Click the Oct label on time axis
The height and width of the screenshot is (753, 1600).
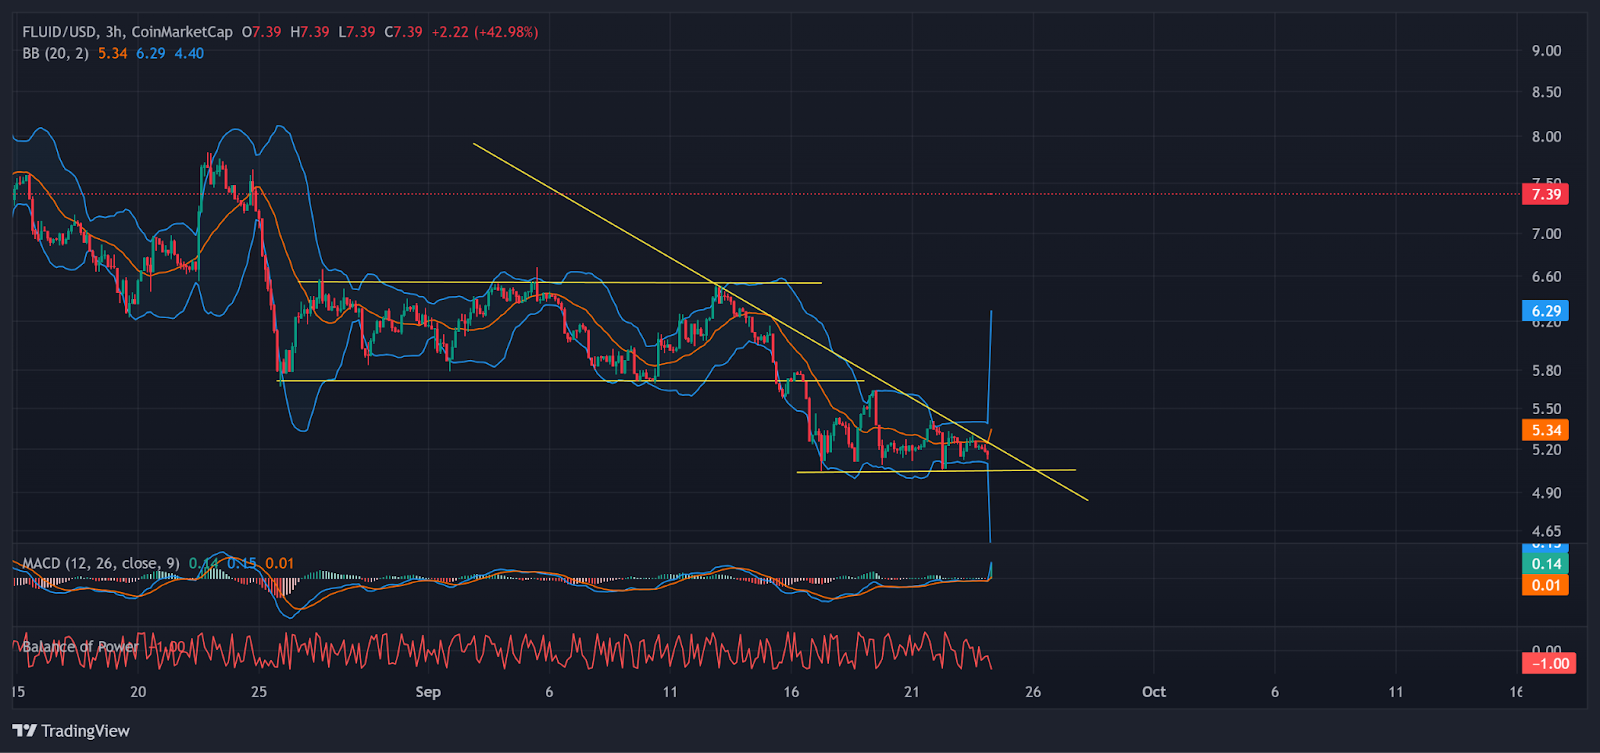(1153, 692)
